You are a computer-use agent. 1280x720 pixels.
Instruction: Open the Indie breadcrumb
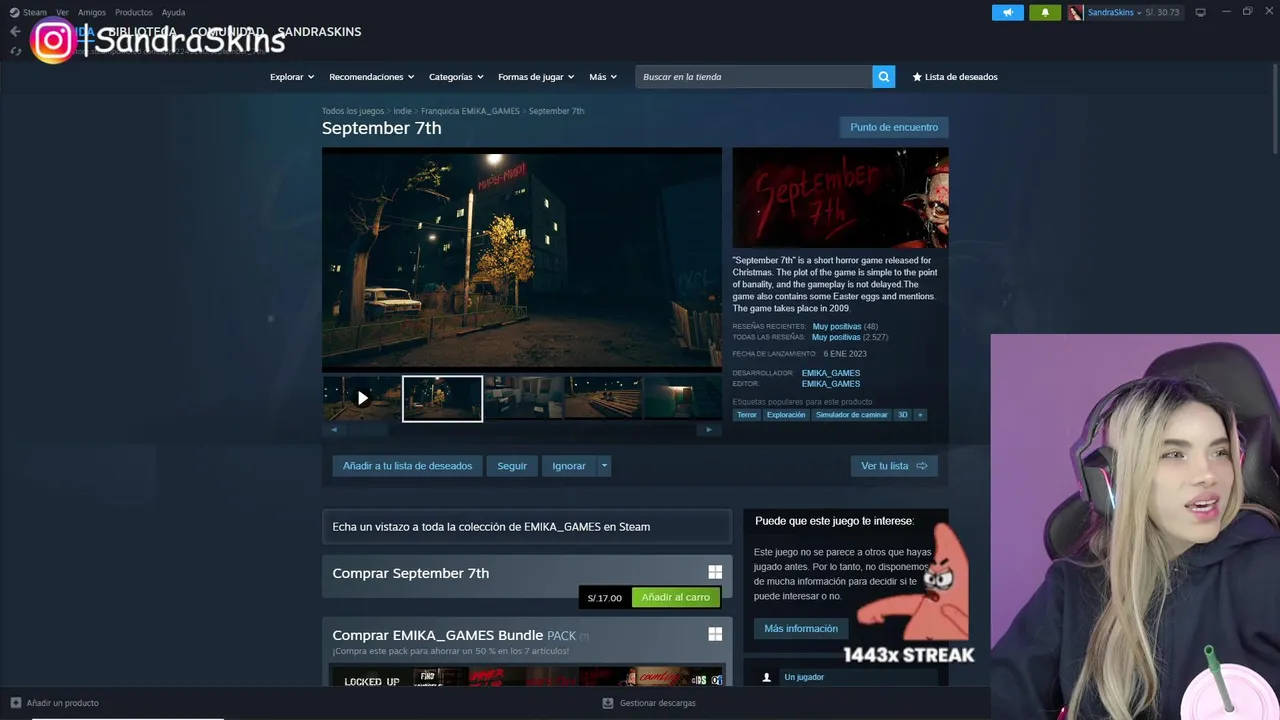[x=402, y=111]
